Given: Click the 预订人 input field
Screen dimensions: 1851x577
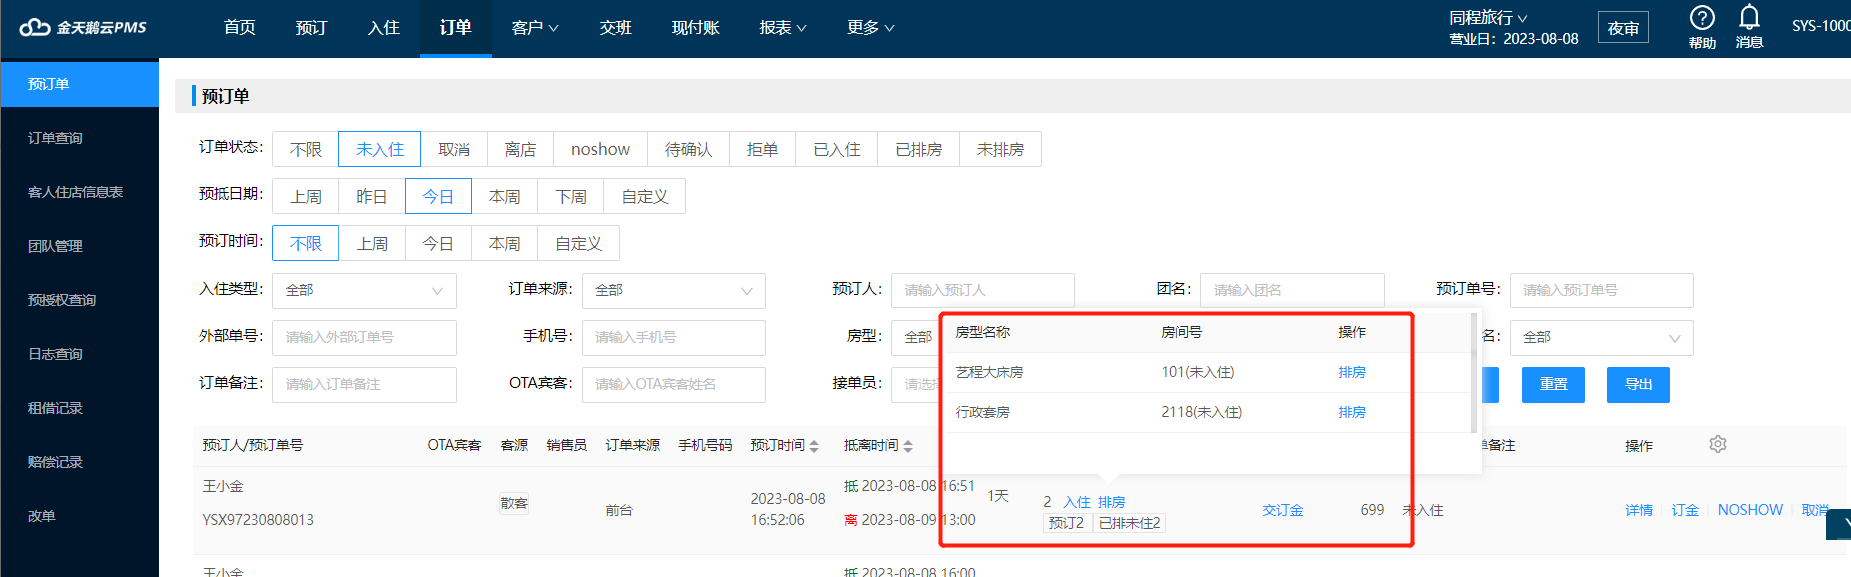Looking at the screenshot, I should tap(983, 290).
